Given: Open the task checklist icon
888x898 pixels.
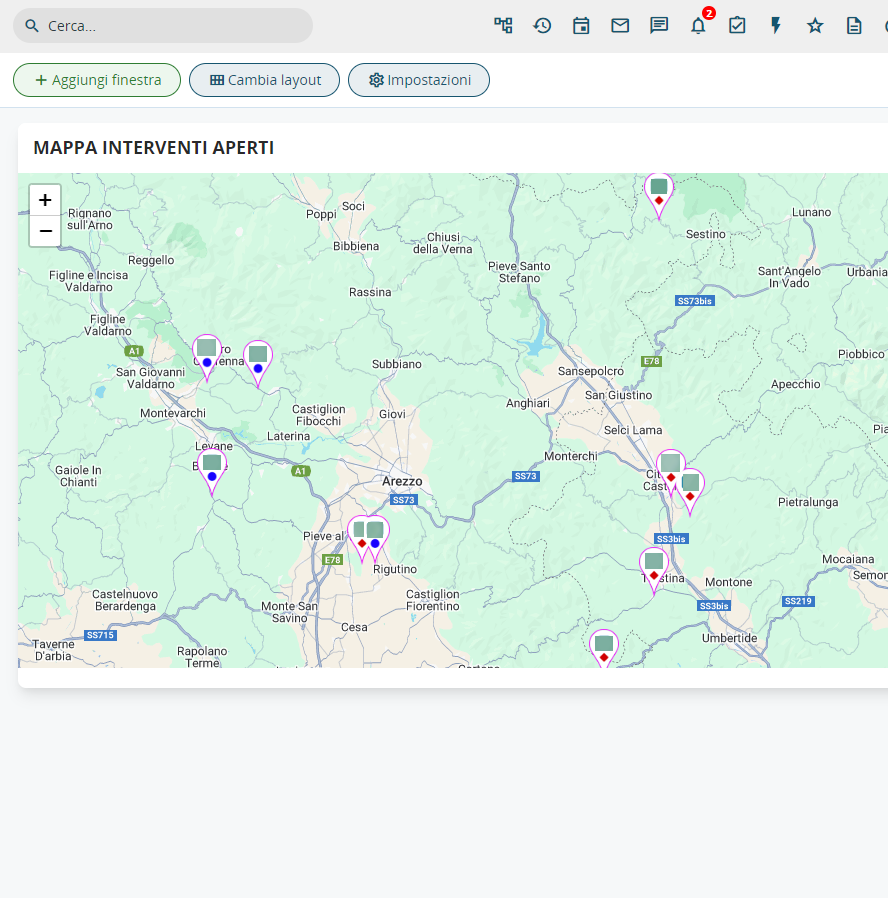Looking at the screenshot, I should coord(737,25).
